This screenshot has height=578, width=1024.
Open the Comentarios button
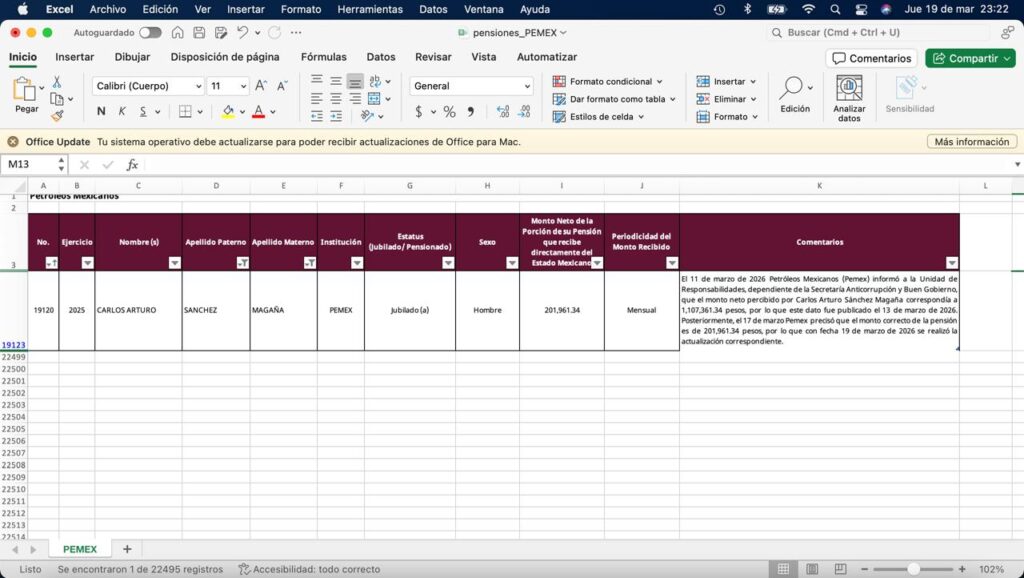(871, 58)
